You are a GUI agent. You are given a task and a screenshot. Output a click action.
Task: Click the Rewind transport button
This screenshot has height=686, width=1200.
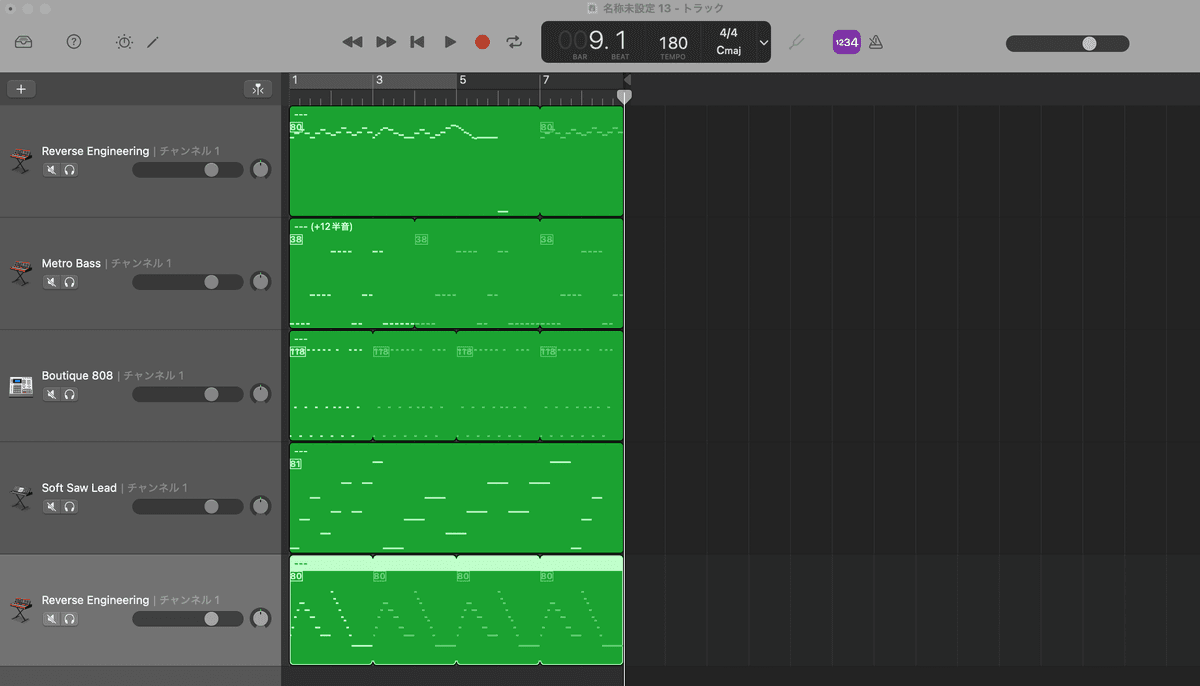click(352, 42)
